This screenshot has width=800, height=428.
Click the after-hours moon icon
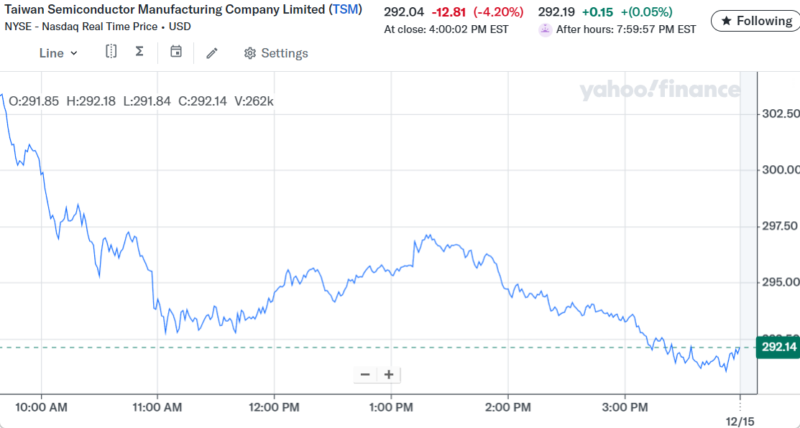pos(544,30)
